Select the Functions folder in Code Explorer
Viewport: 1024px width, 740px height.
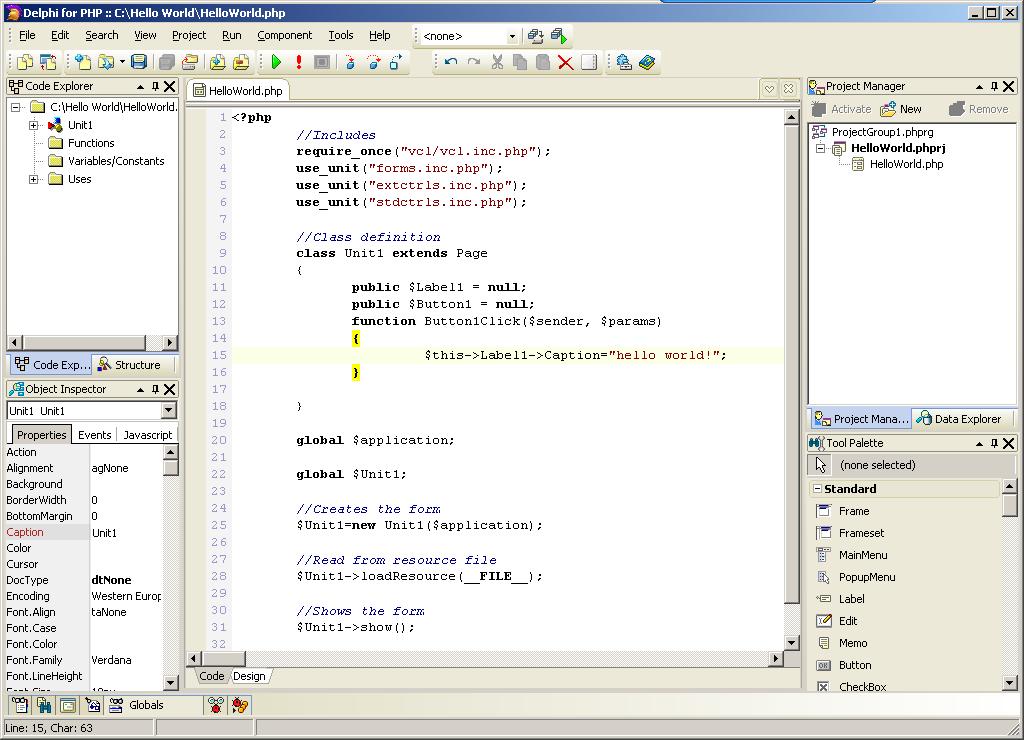[x=91, y=143]
